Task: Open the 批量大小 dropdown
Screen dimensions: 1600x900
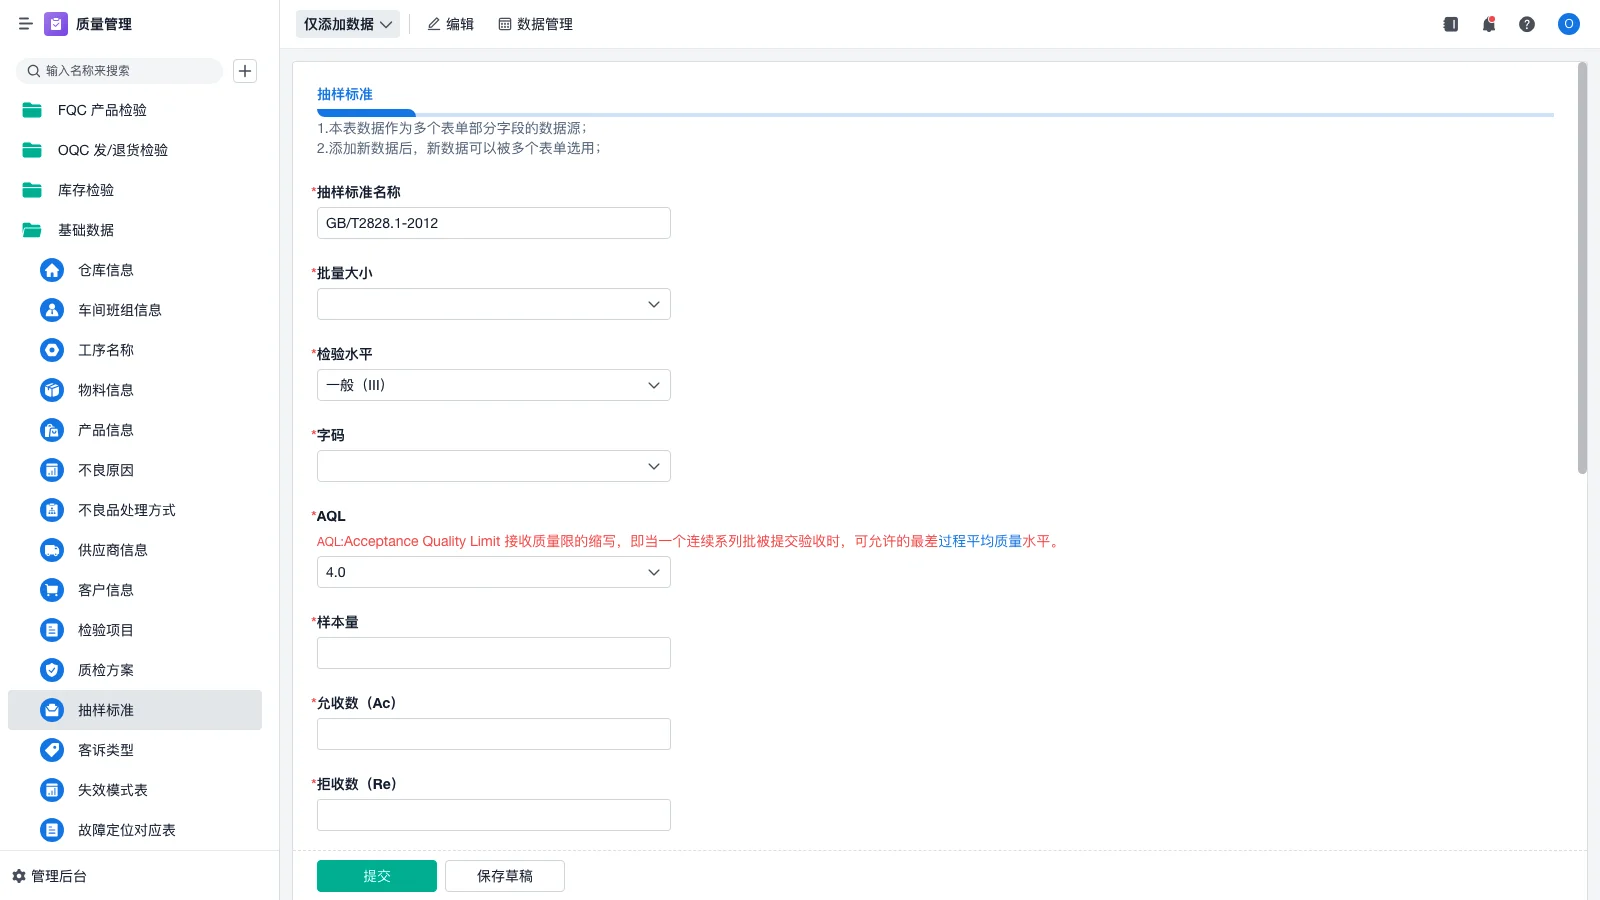Action: [x=493, y=303]
